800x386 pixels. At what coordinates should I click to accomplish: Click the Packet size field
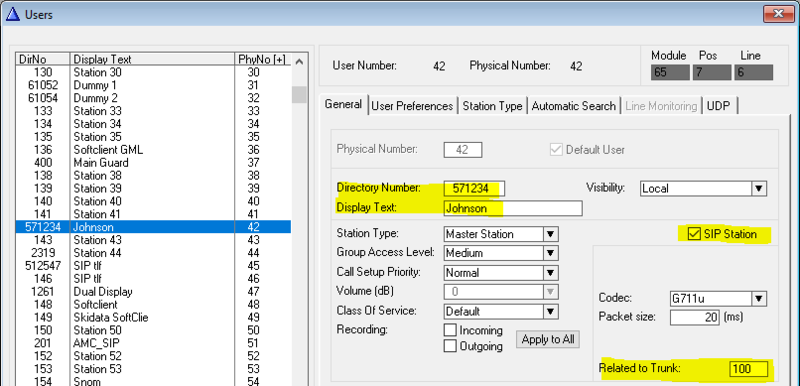[694, 317]
